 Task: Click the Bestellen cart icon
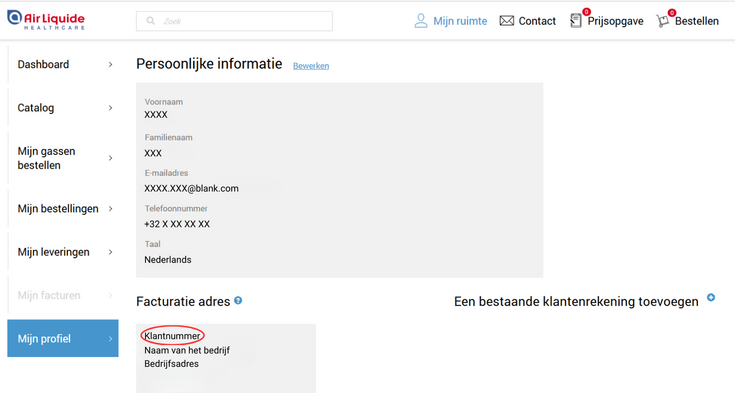662,21
